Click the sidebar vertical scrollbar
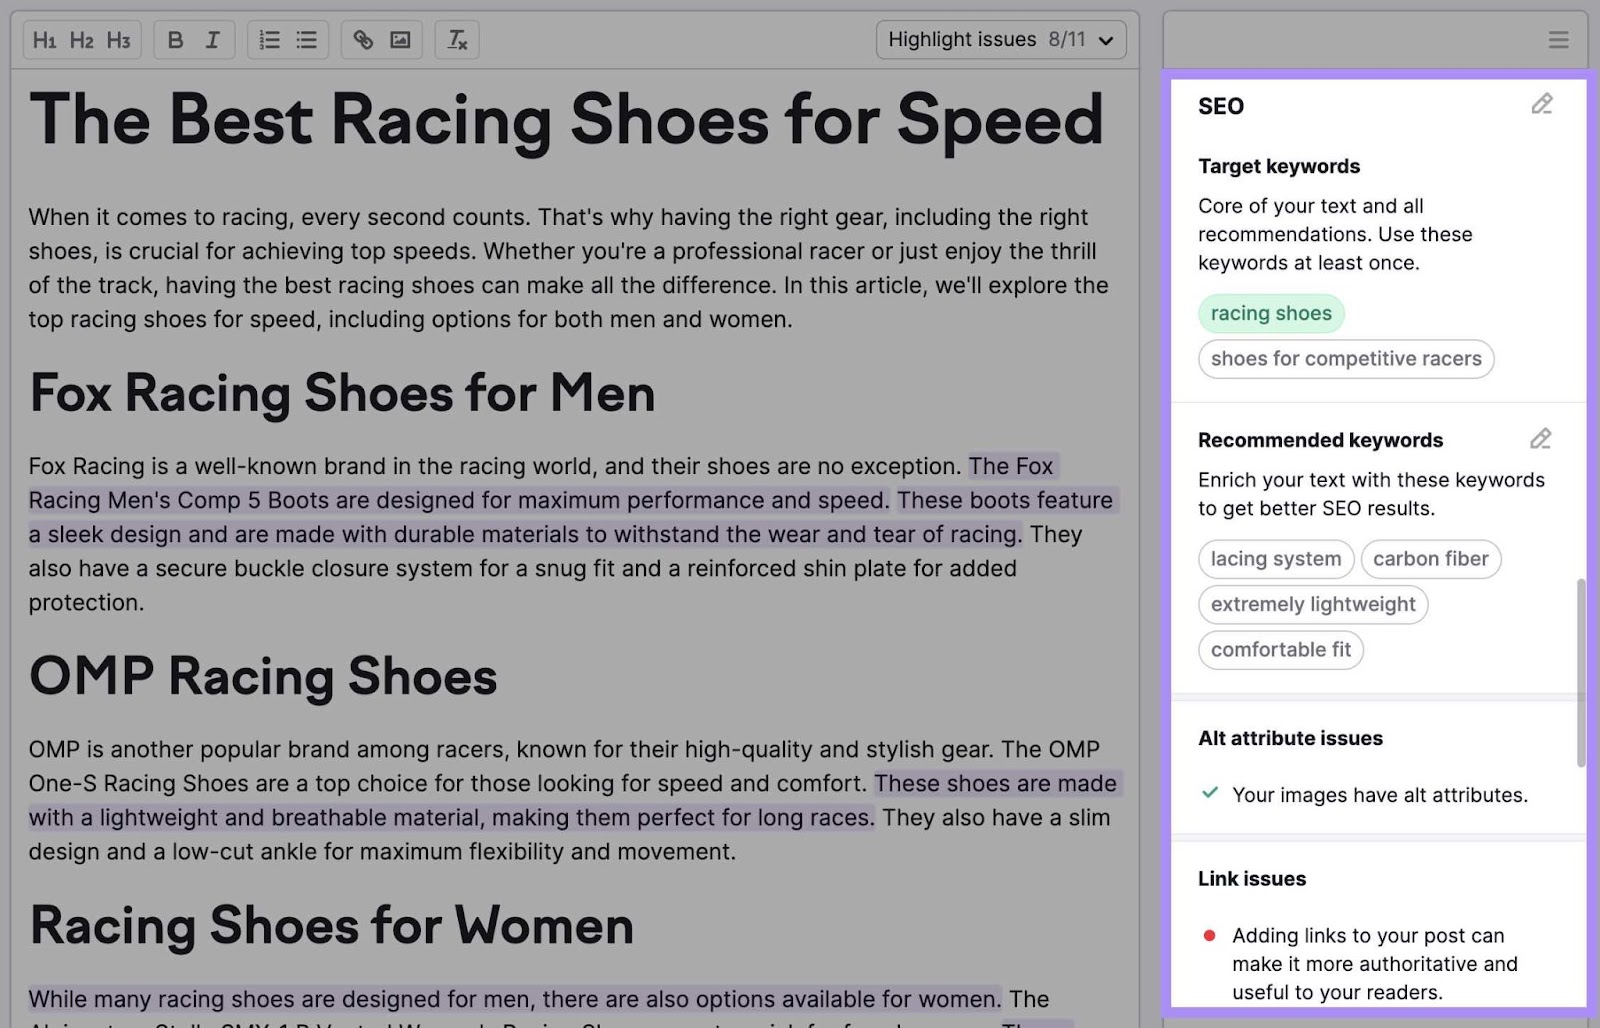Screen dimensions: 1600x1028 (1580, 672)
